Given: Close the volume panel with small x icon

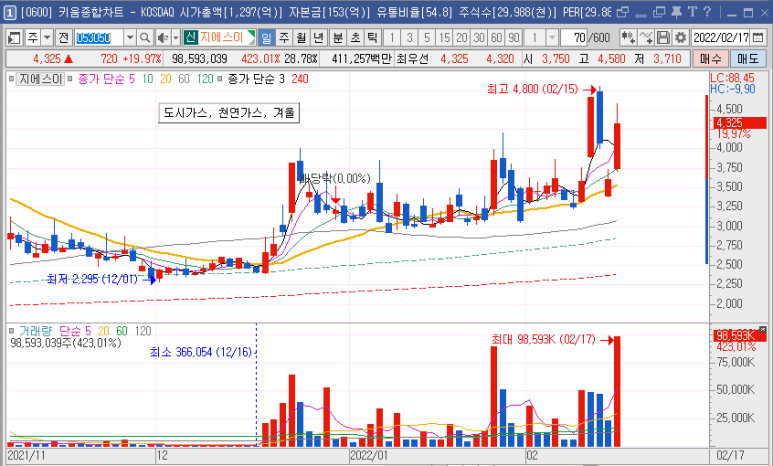Looking at the screenshot, I should coord(763,329).
